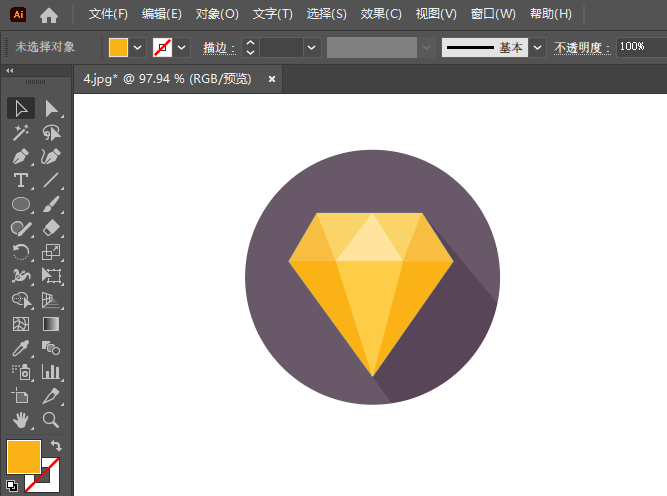Reset default fill and stroke

click(x=12, y=485)
